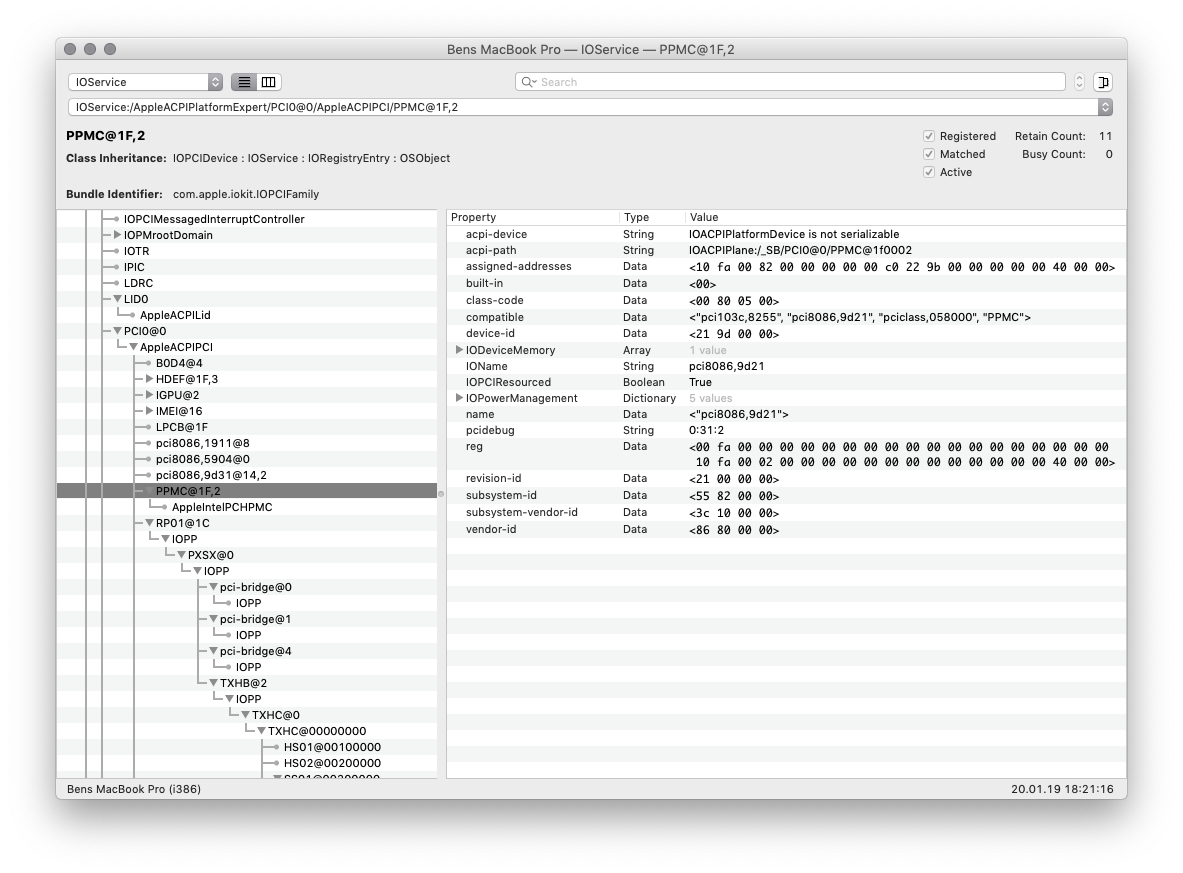Expand the IOPowerManagement dictionary property
1183x873 pixels.
coord(459,398)
